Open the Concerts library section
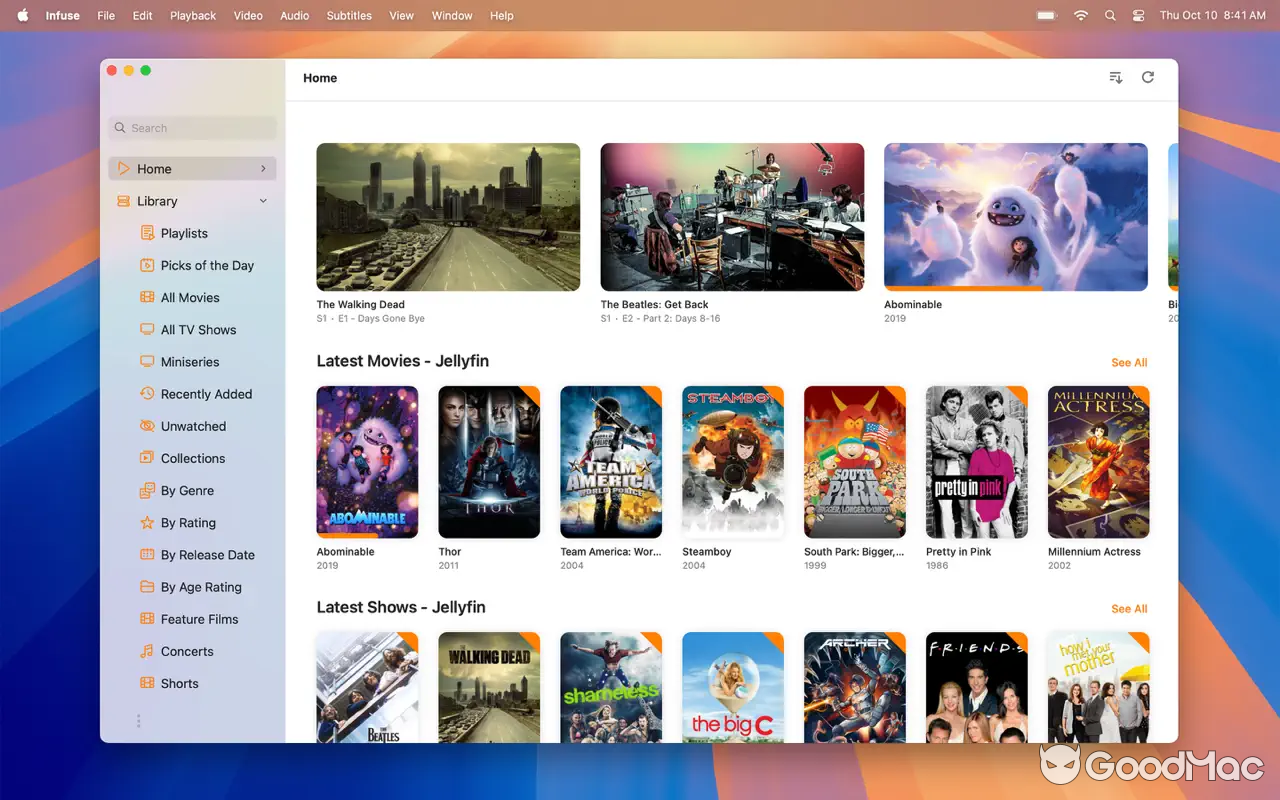The width and height of the screenshot is (1280, 800). pyautogui.click(x=188, y=651)
